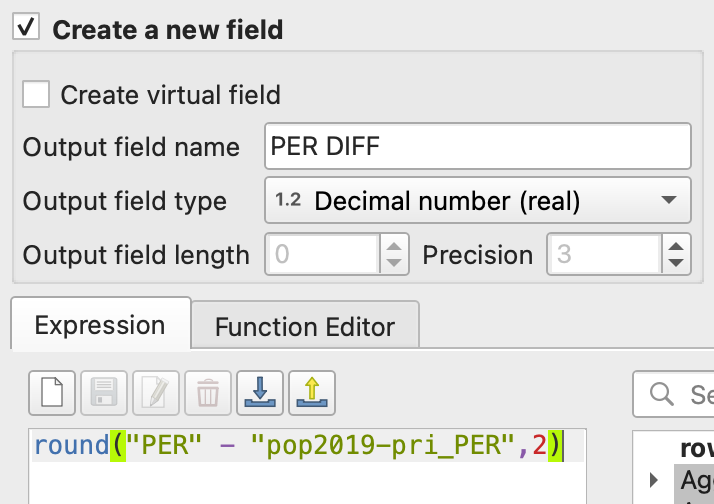
Task: Expand the tree item below row number
Action: coord(655,478)
